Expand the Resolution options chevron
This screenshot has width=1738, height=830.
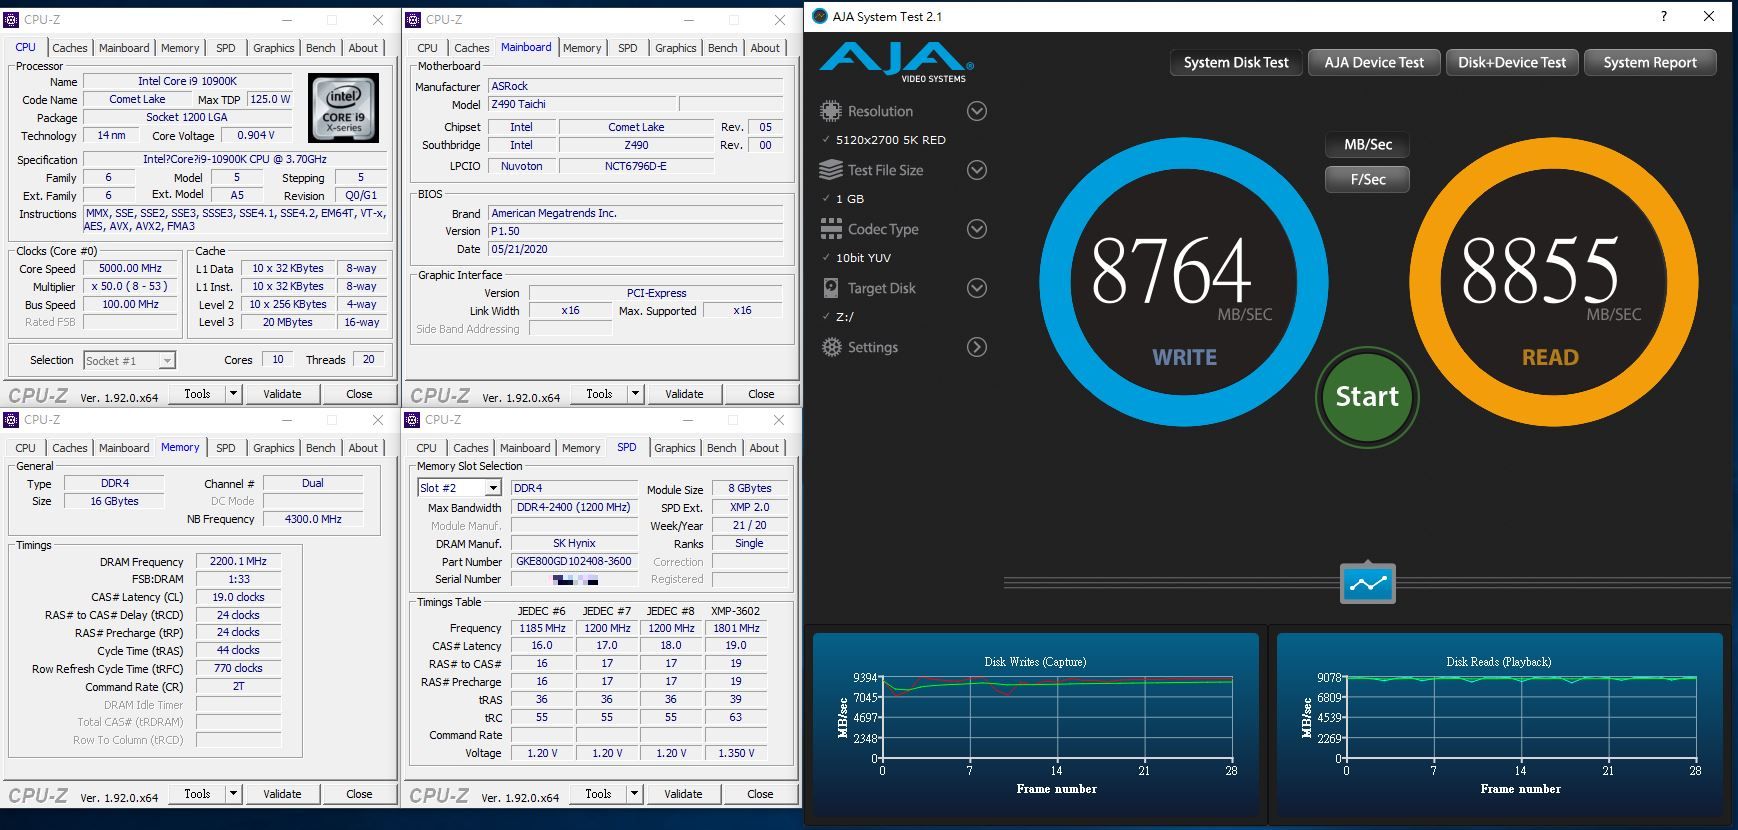click(x=977, y=111)
